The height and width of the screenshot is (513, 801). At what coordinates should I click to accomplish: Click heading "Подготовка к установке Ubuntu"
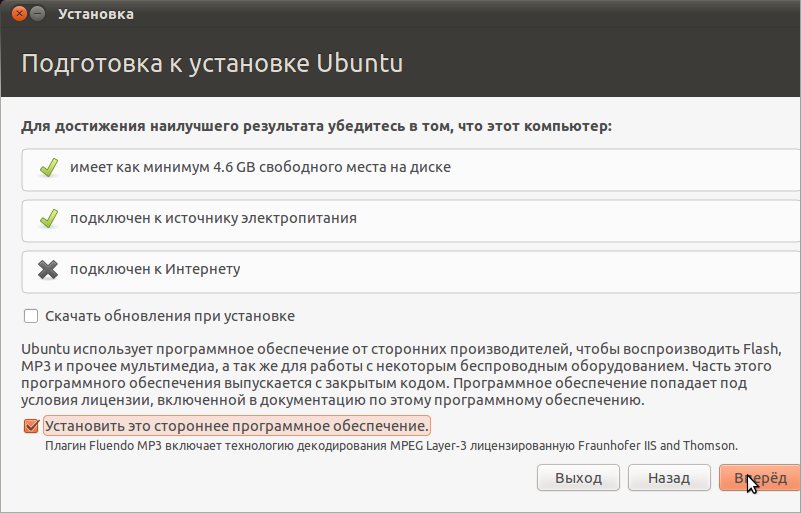[213, 63]
